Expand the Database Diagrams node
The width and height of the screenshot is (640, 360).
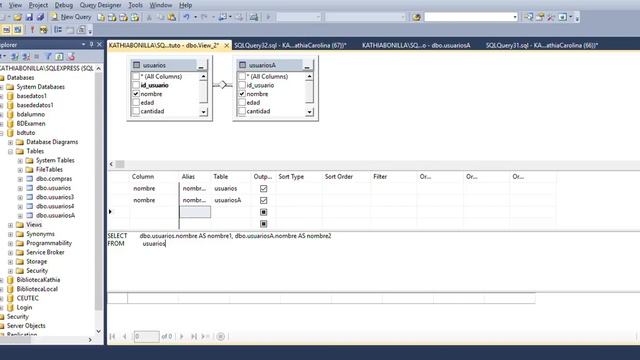(10, 142)
